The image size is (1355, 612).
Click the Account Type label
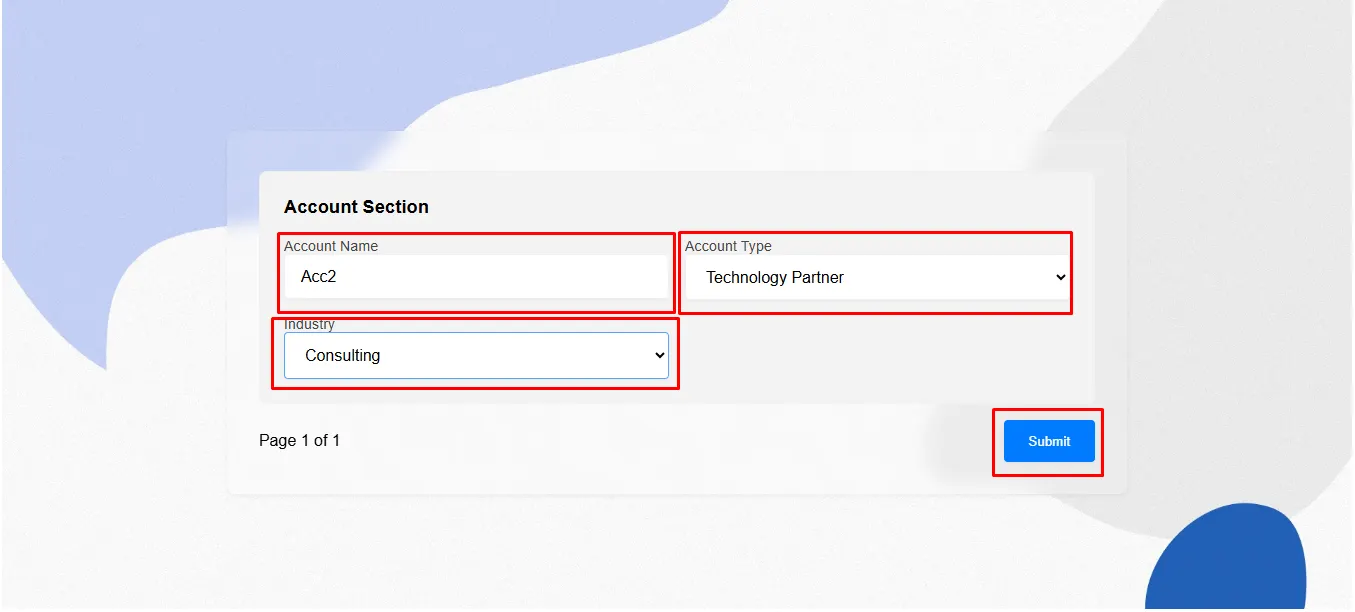tap(728, 246)
